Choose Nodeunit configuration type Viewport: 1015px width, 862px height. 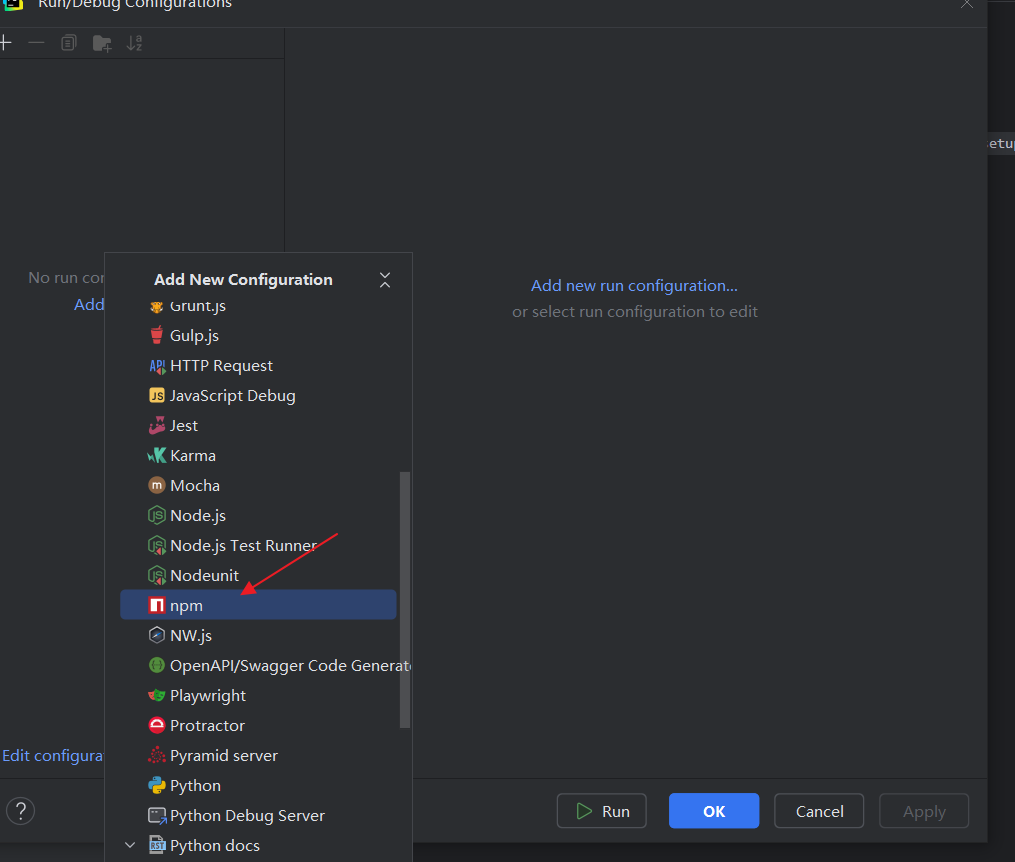click(x=258, y=575)
